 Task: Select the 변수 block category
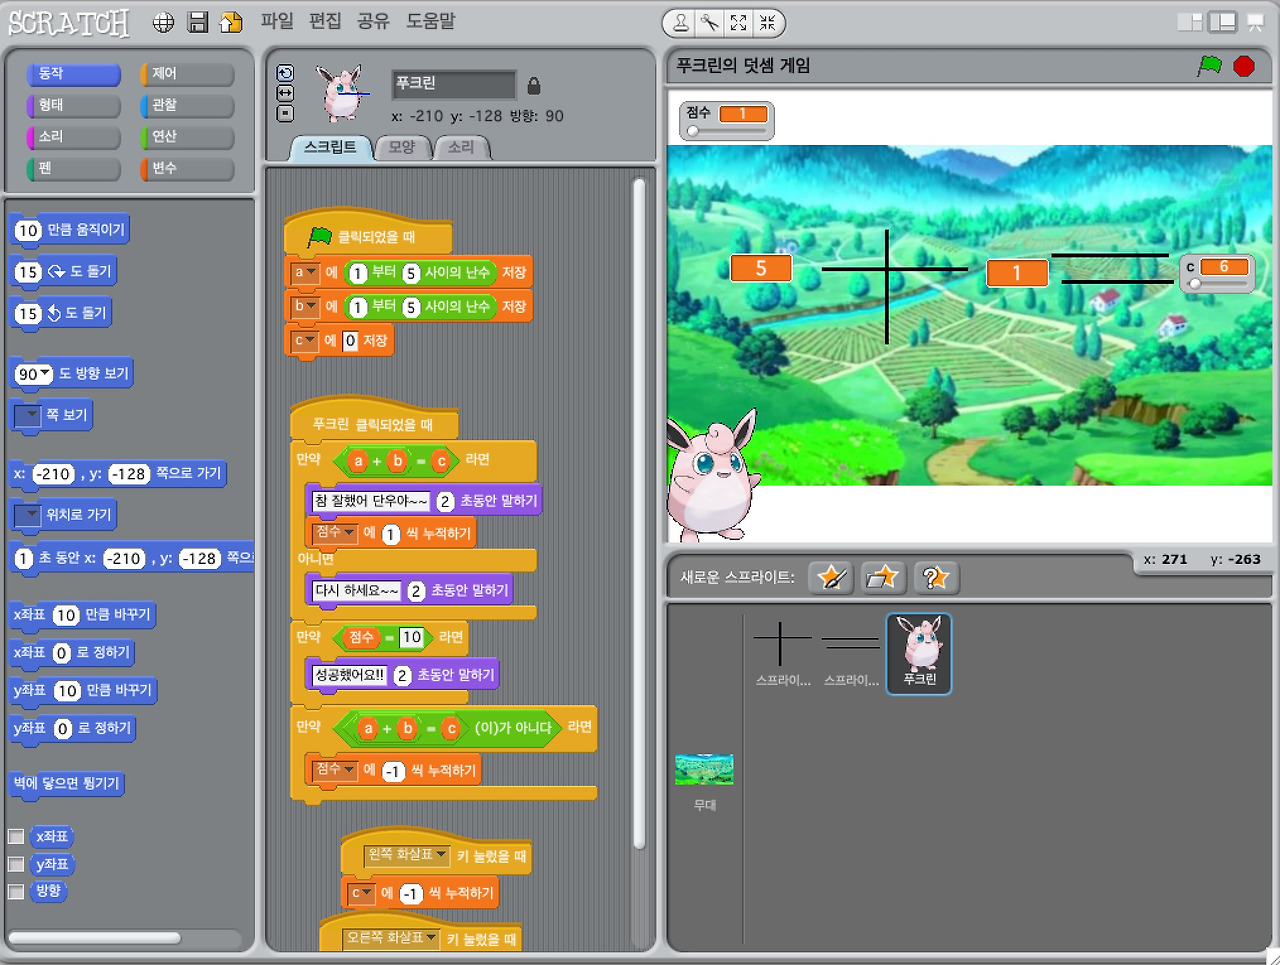click(x=187, y=168)
